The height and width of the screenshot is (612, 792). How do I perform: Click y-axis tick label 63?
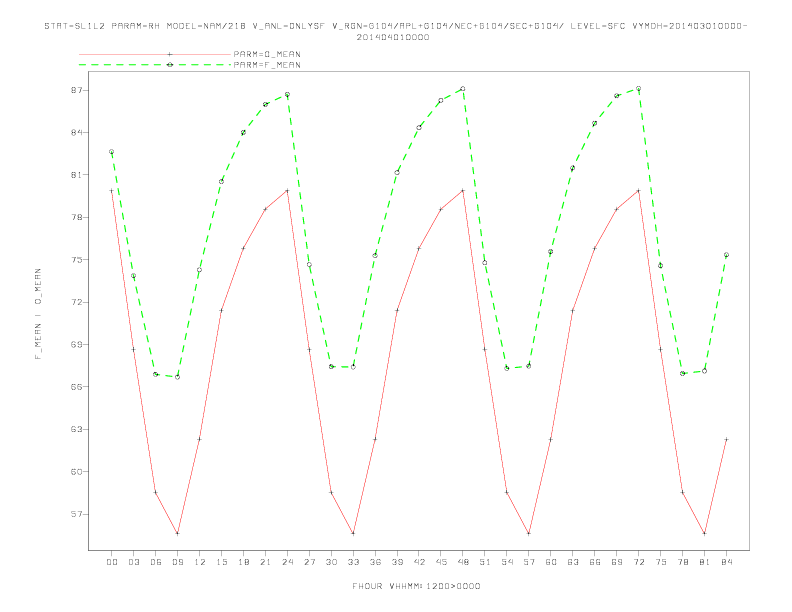coord(77,429)
